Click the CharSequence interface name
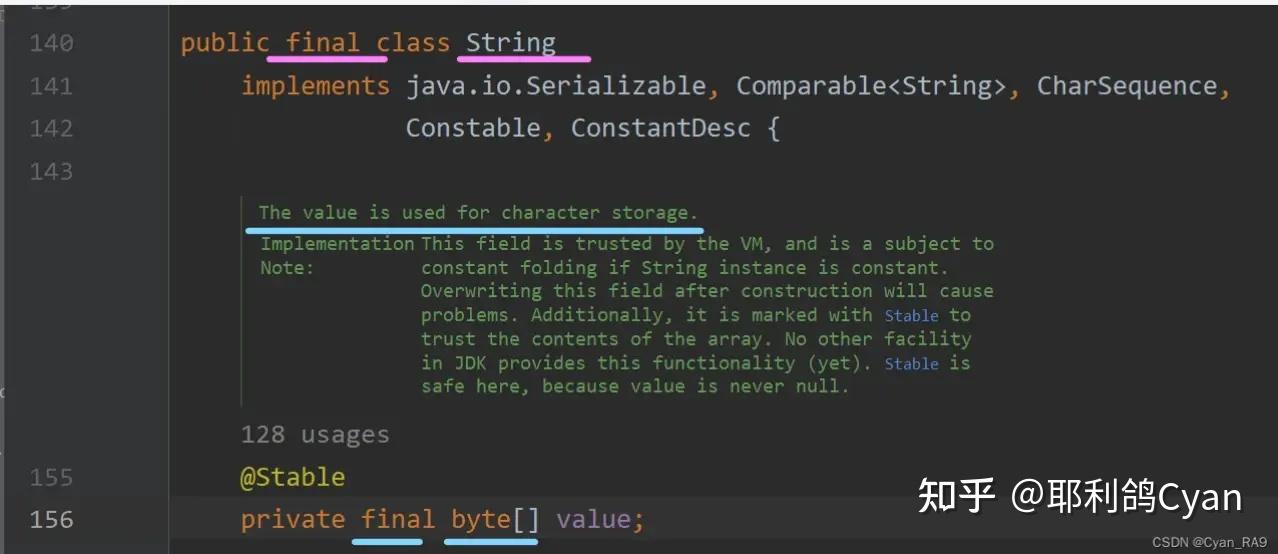Image resolution: width=1278 pixels, height=554 pixels. coord(1127,86)
